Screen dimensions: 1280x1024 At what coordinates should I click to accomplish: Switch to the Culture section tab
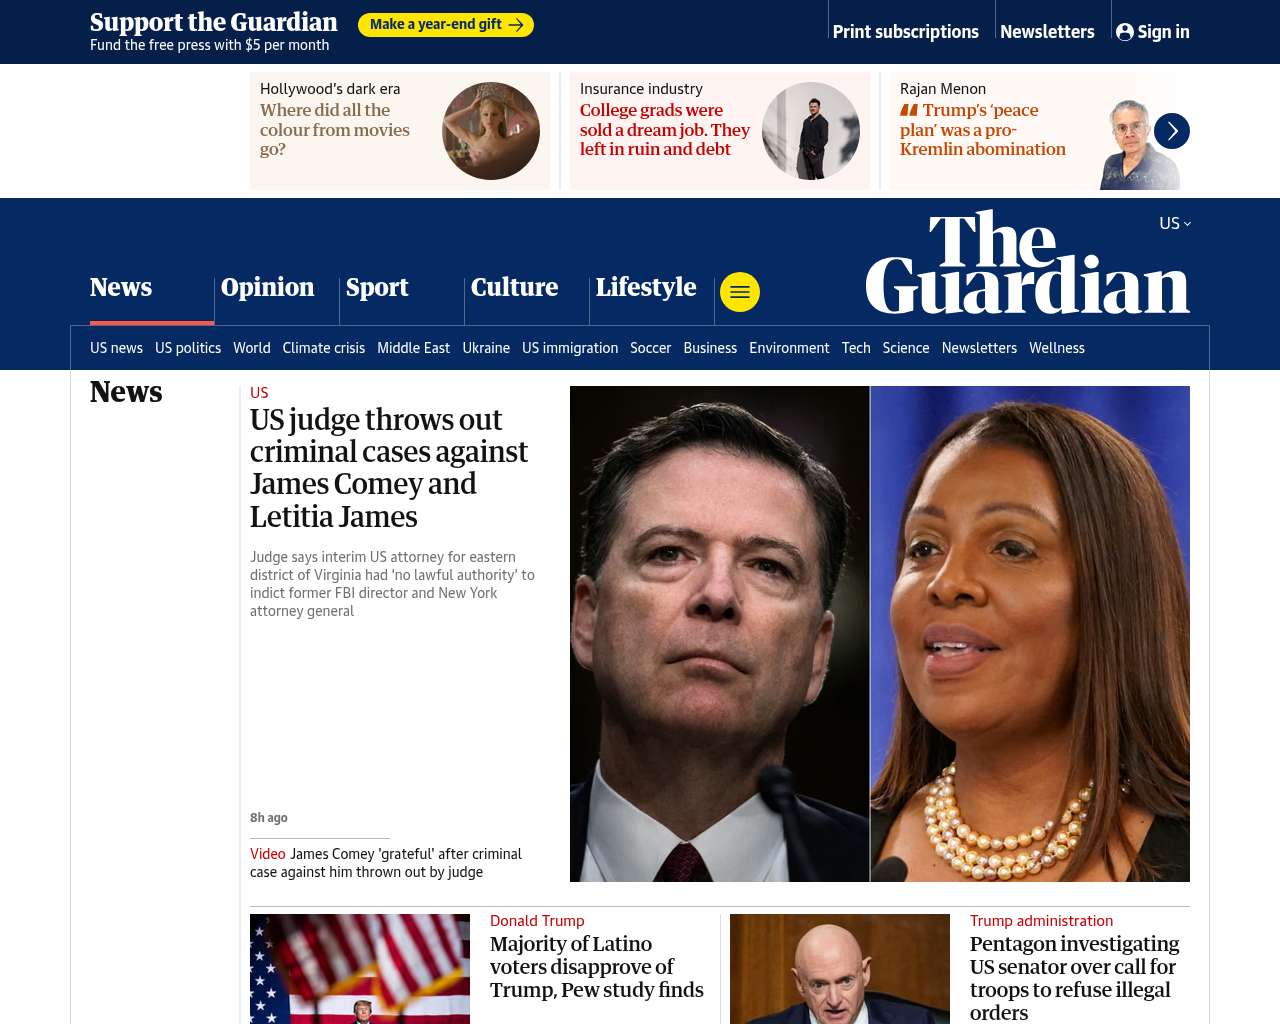tap(514, 288)
